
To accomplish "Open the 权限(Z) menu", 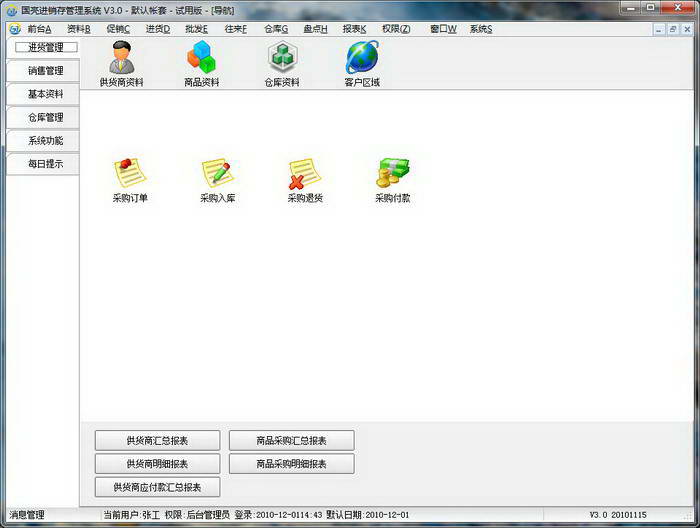I will click(396, 29).
